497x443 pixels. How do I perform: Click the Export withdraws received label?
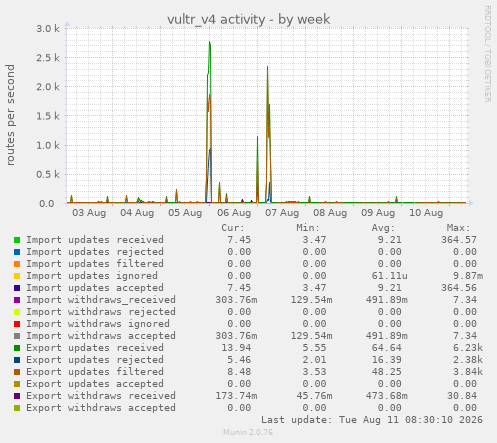(101, 396)
